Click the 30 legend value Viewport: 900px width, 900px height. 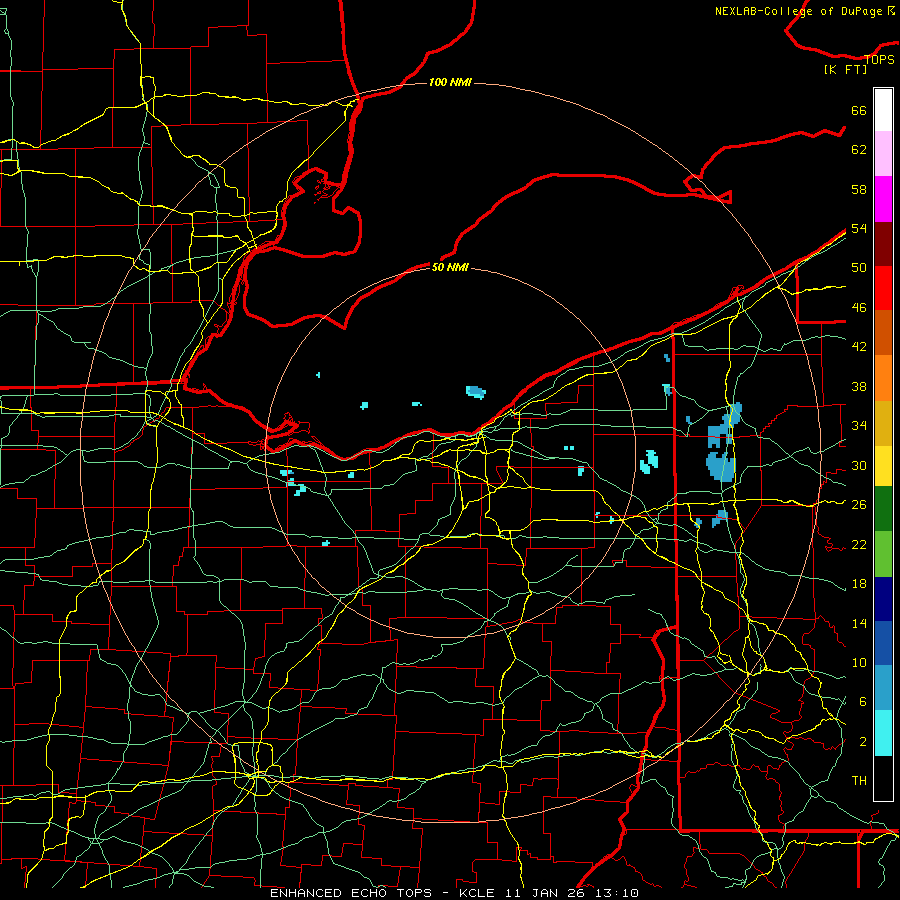tap(859, 465)
